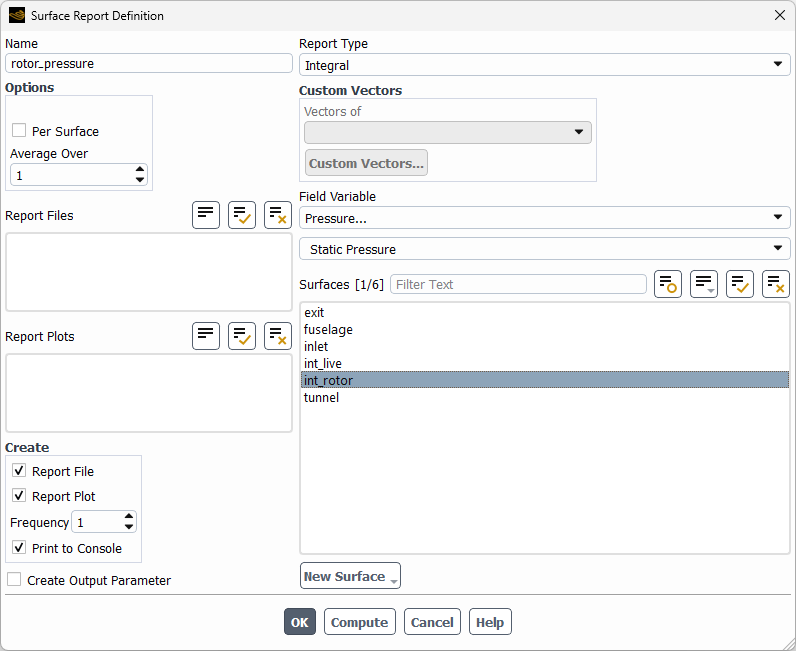Deselect all Report Plots icon
The image size is (796, 651).
click(278, 336)
